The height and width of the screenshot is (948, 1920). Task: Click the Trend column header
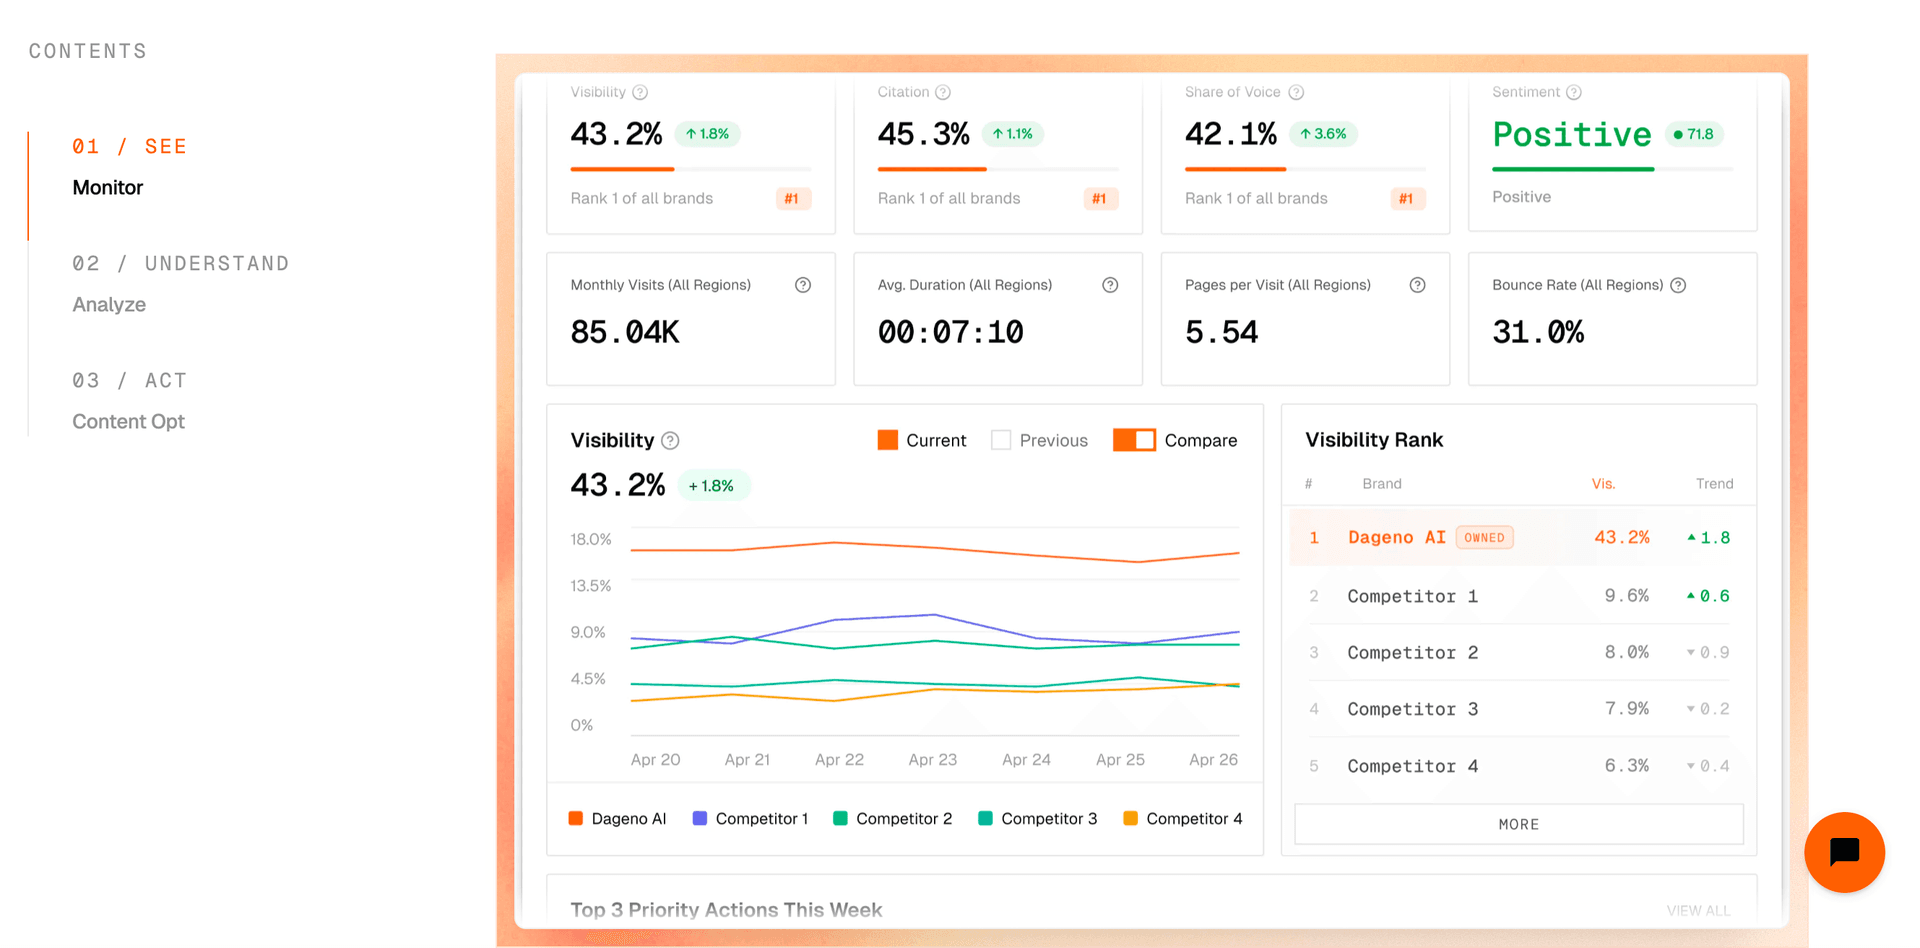pos(1714,483)
